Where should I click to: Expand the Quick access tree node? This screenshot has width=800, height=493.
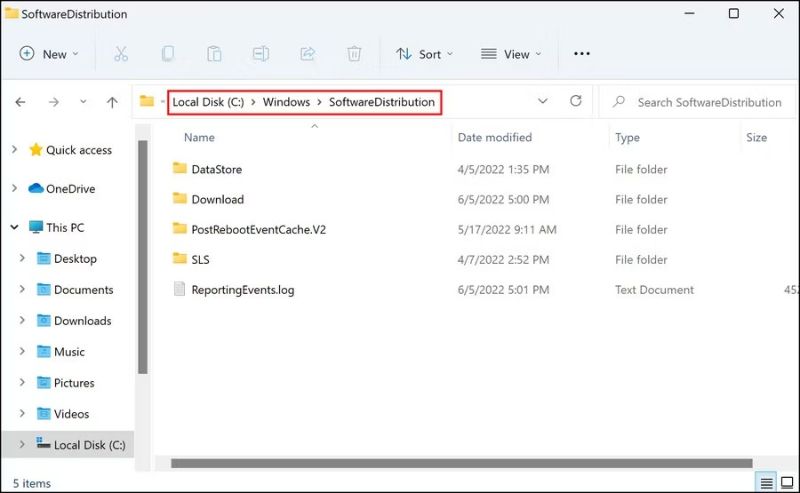[x=13, y=150]
